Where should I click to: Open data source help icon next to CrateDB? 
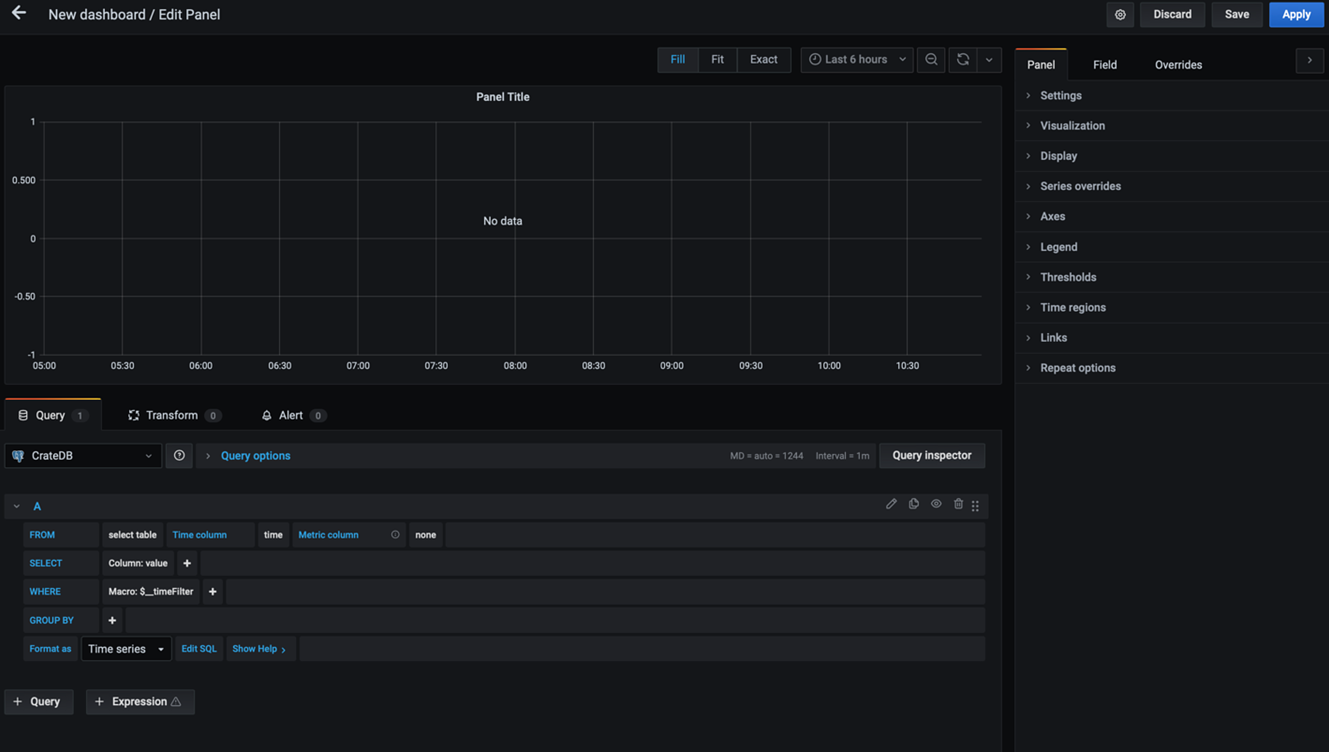(x=179, y=456)
